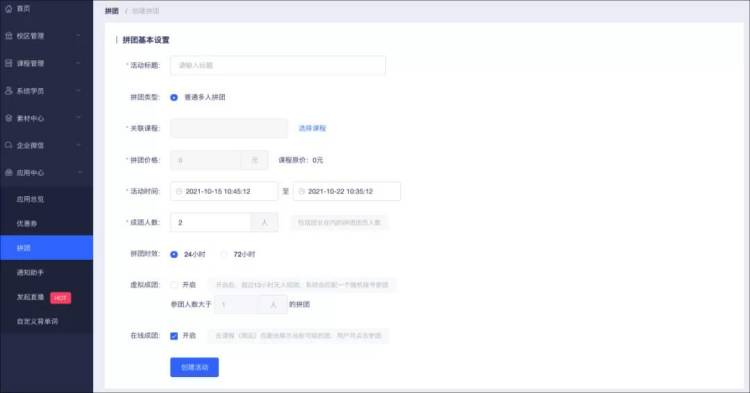Image resolution: width=750 pixels, height=393 pixels.
Task: Click the 关联课程 input field
Action: (x=229, y=128)
